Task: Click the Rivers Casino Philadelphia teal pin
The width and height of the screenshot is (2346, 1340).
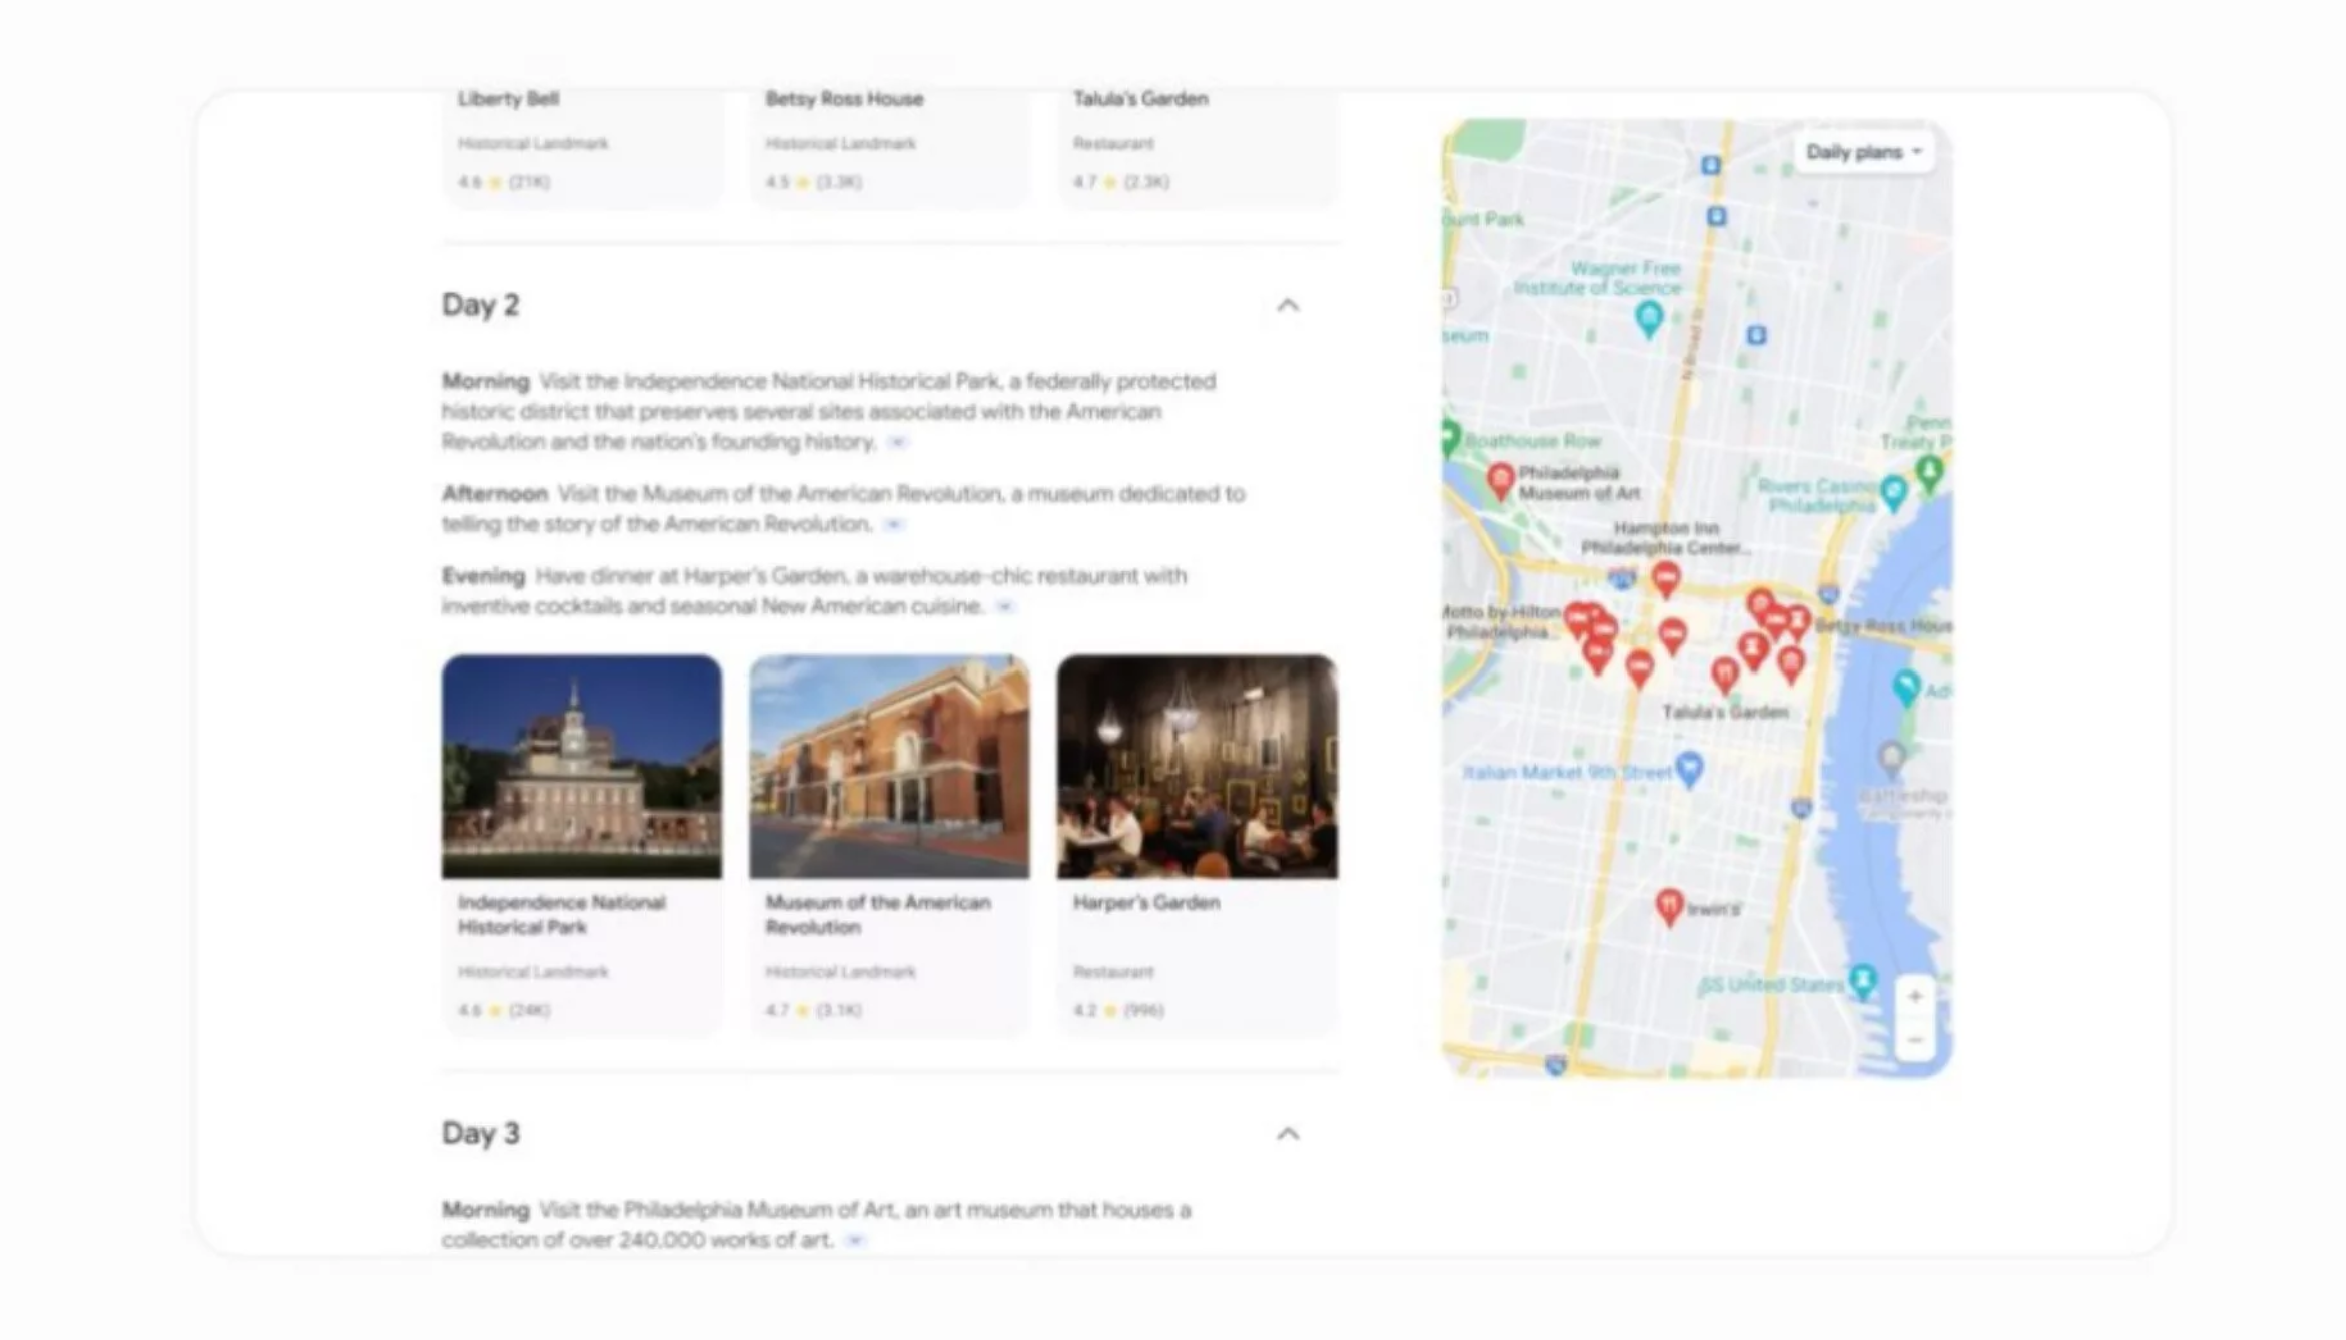Action: pyautogui.click(x=1893, y=493)
